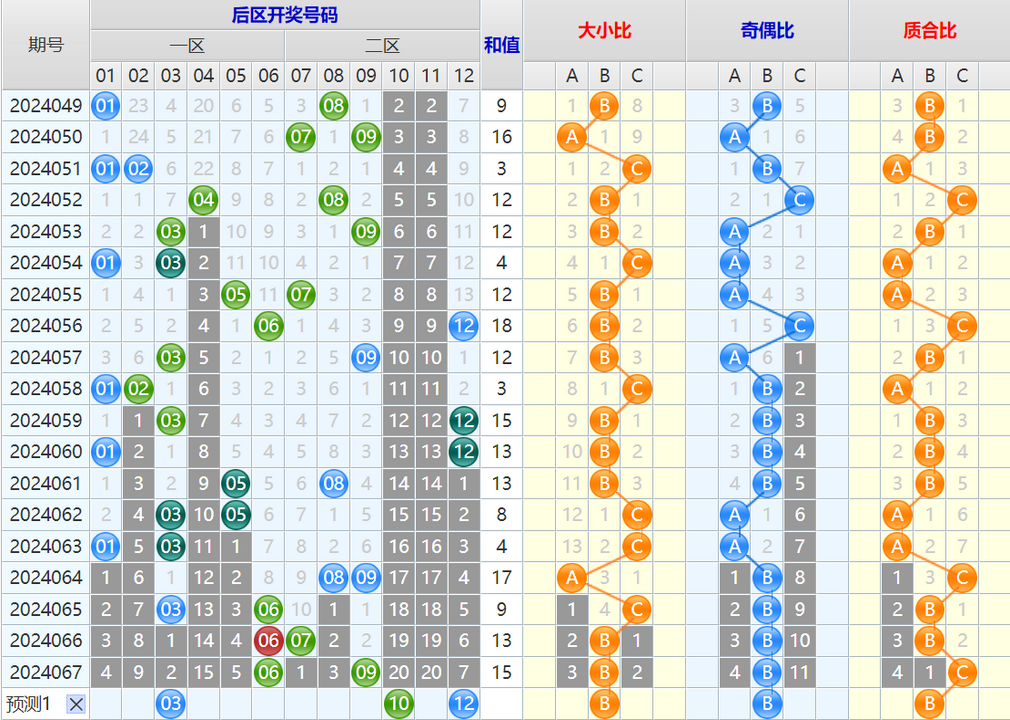
Task: Click the red 06 ball in row 2024066
Action: click(x=269, y=641)
